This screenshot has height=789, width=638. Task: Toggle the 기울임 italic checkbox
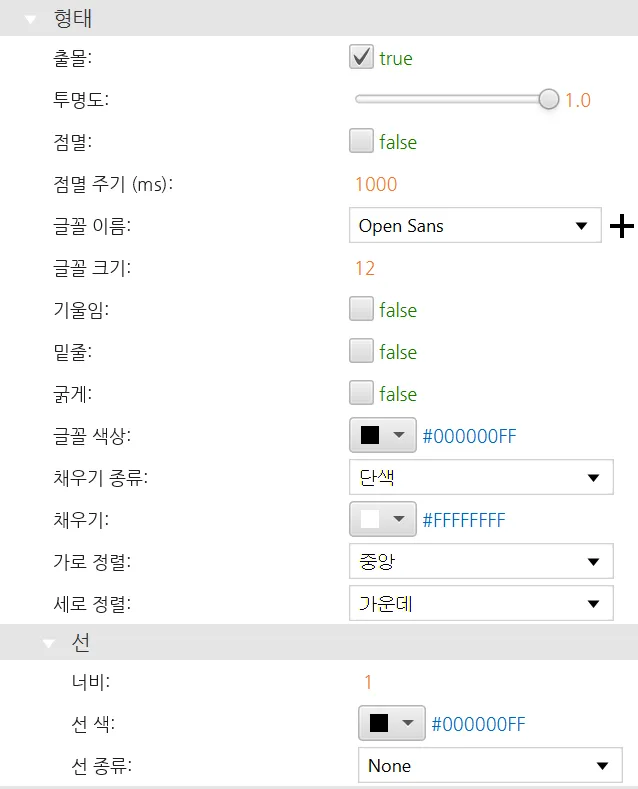point(361,310)
